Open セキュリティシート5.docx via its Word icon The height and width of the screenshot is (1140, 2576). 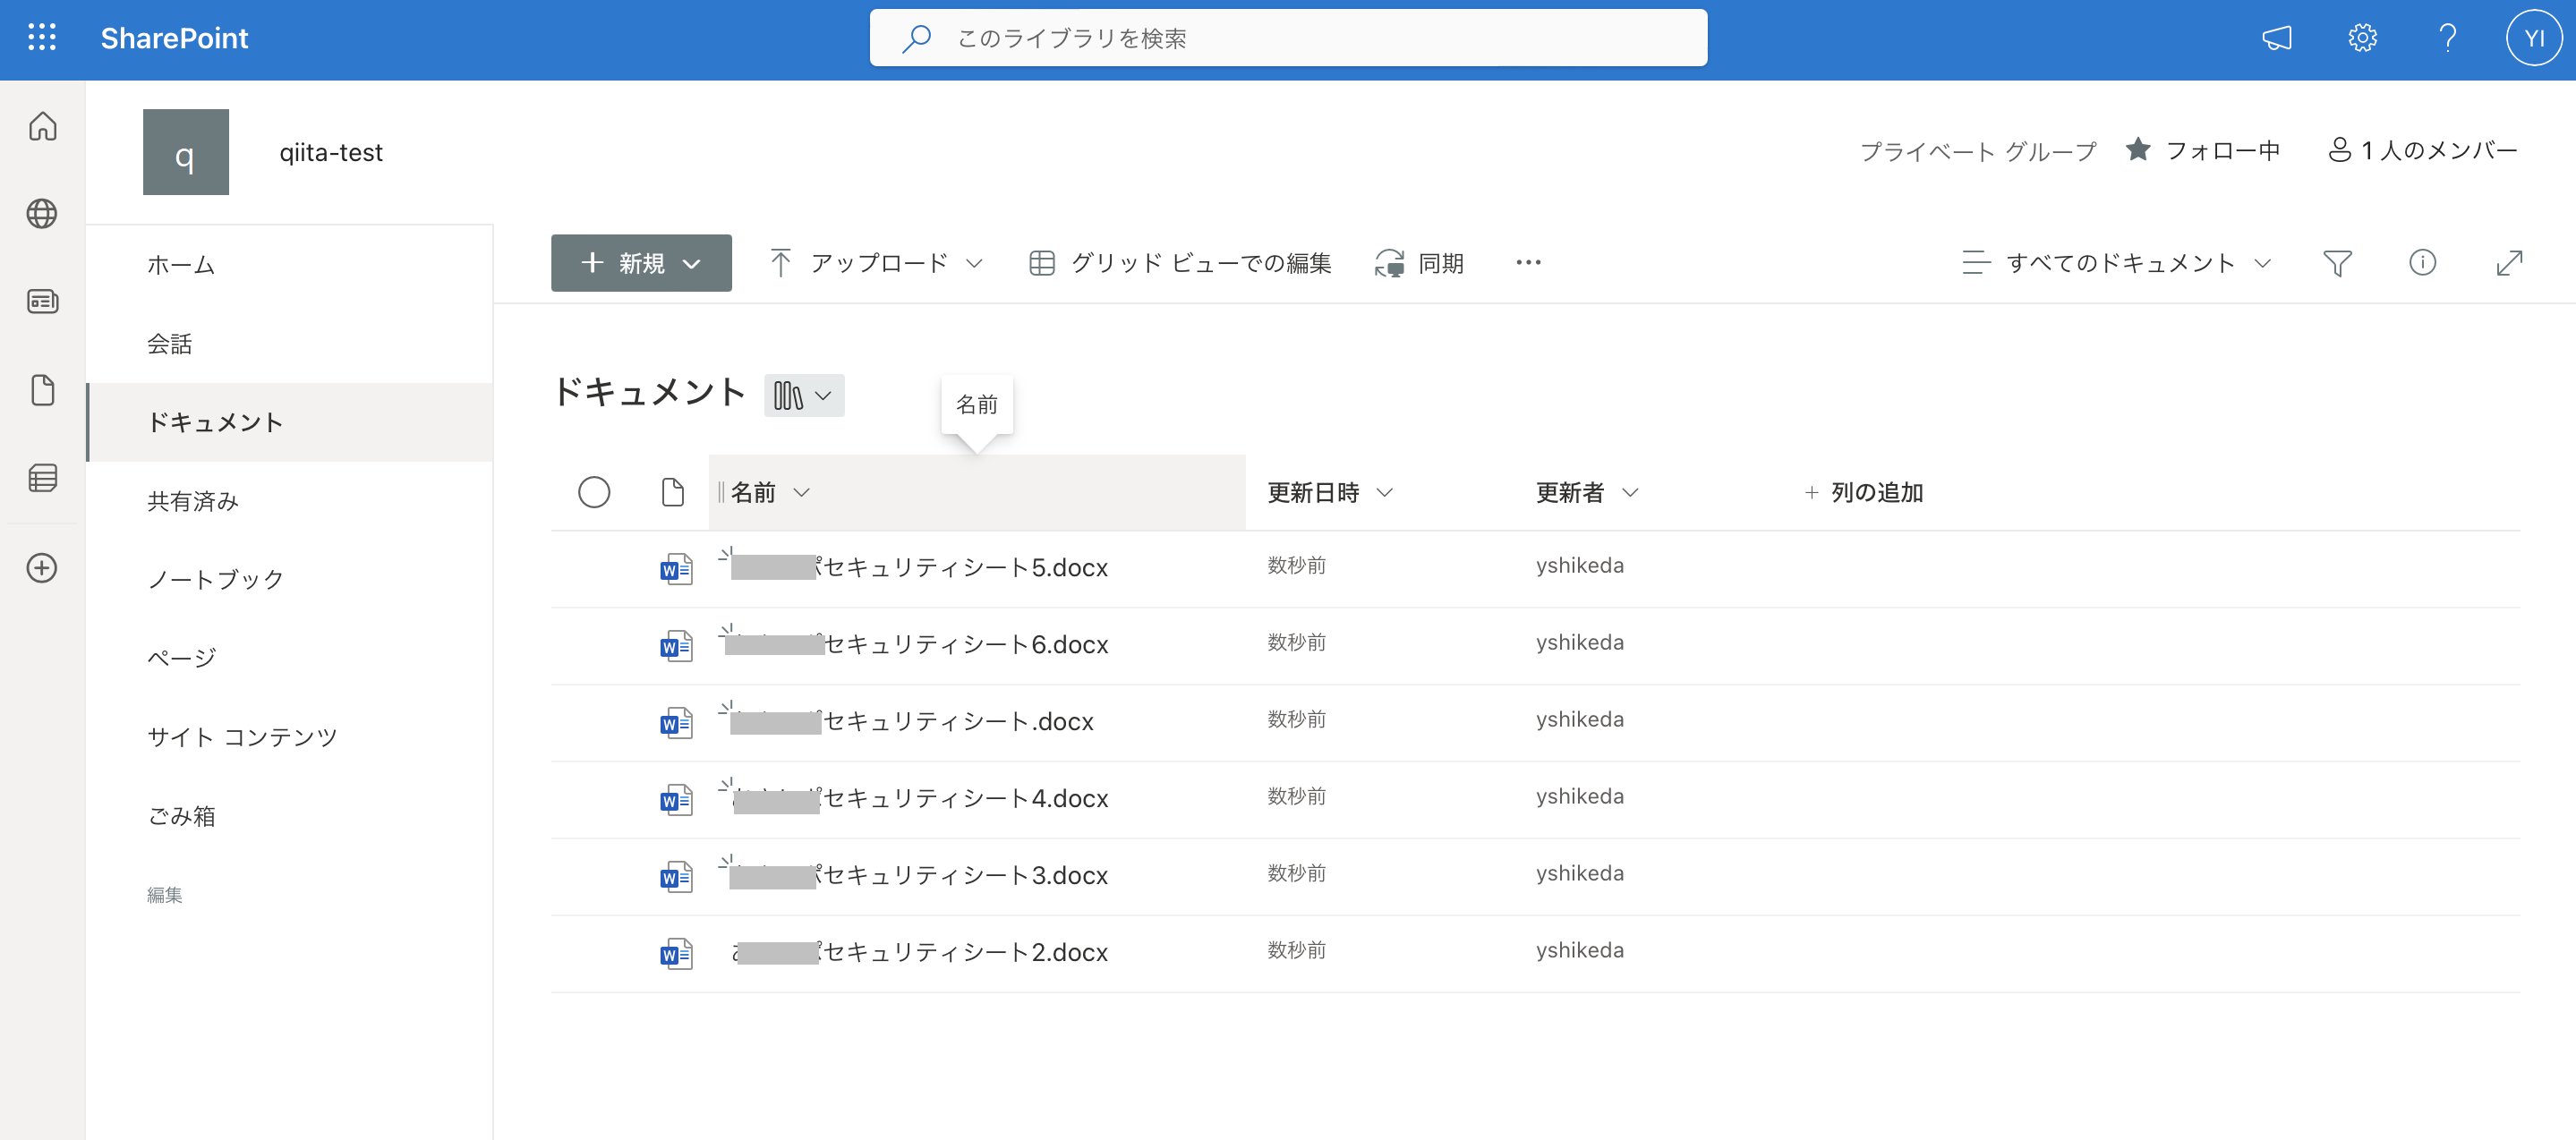(x=675, y=568)
